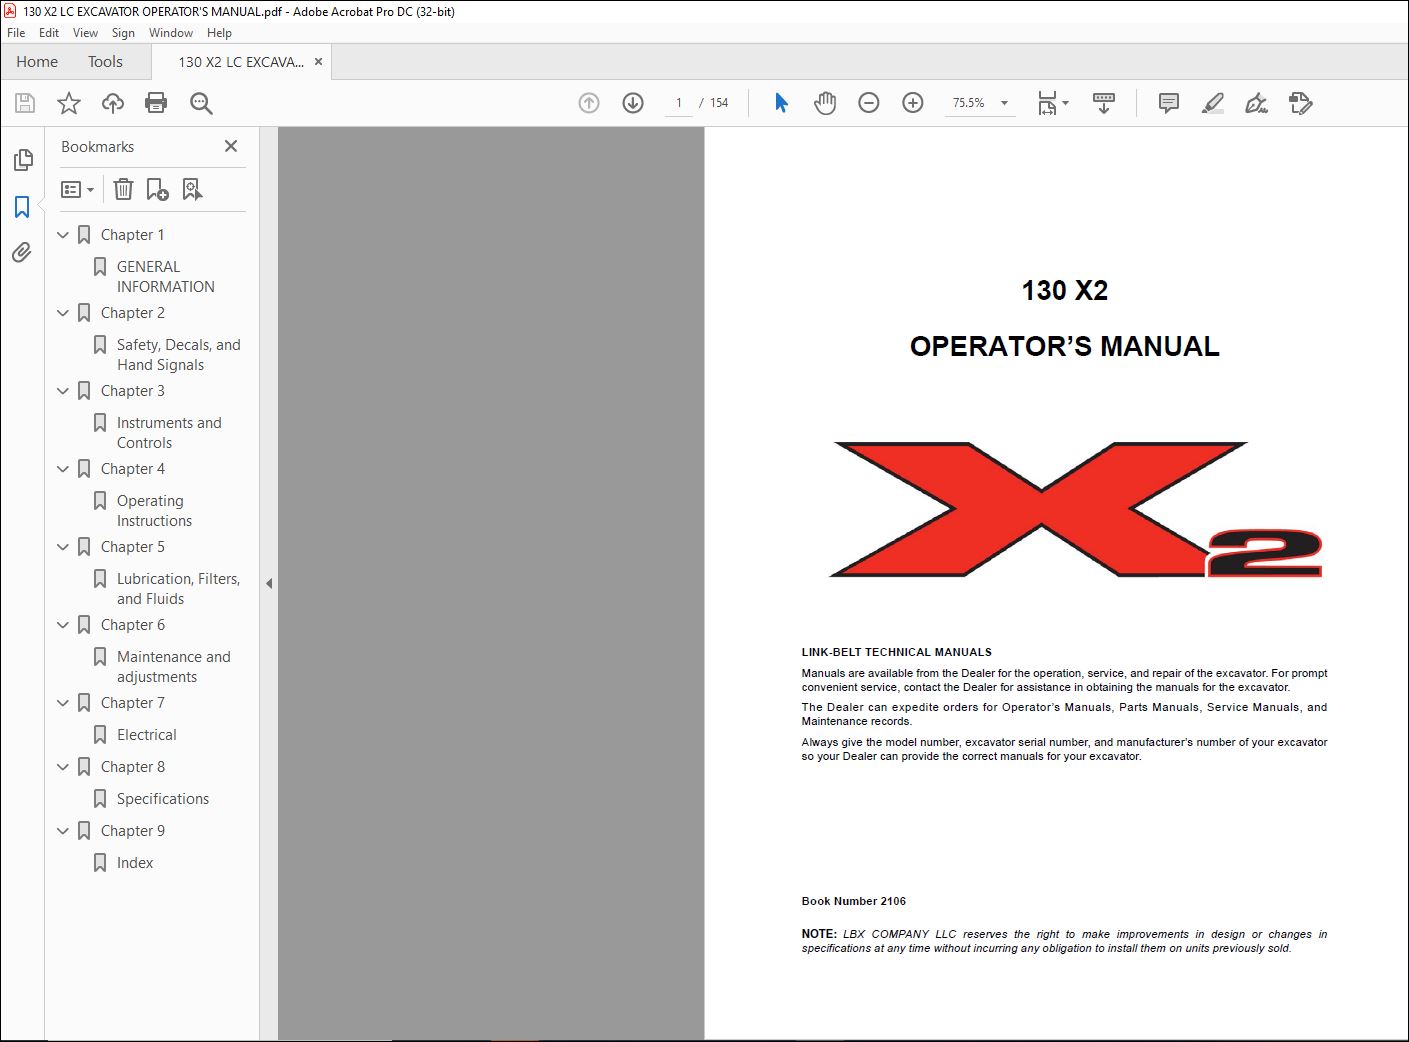Jump to the Specifications bookmark
Viewport: 1409px width, 1042px height.
(163, 799)
